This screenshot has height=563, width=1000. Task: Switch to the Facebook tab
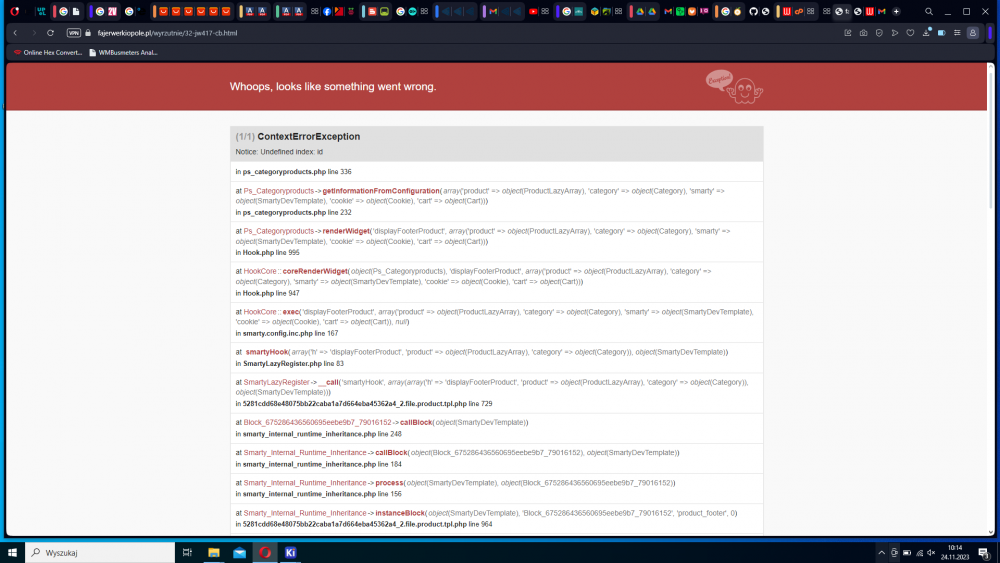click(327, 11)
